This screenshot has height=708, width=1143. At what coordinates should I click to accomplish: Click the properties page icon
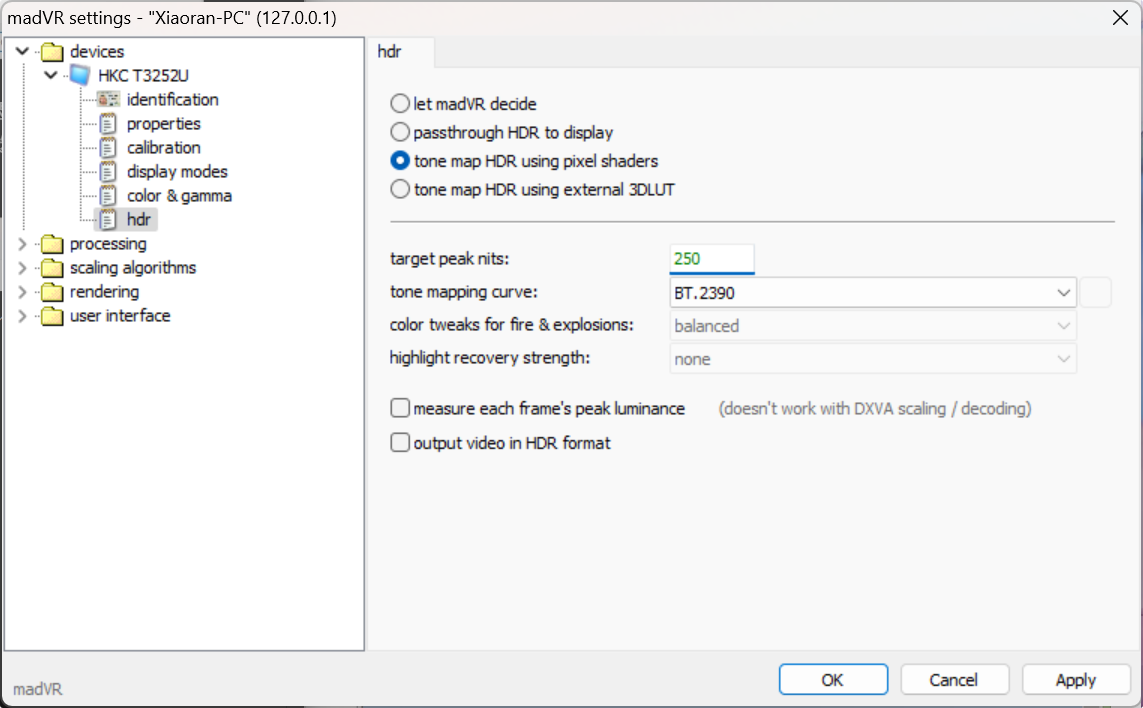[x=108, y=124]
